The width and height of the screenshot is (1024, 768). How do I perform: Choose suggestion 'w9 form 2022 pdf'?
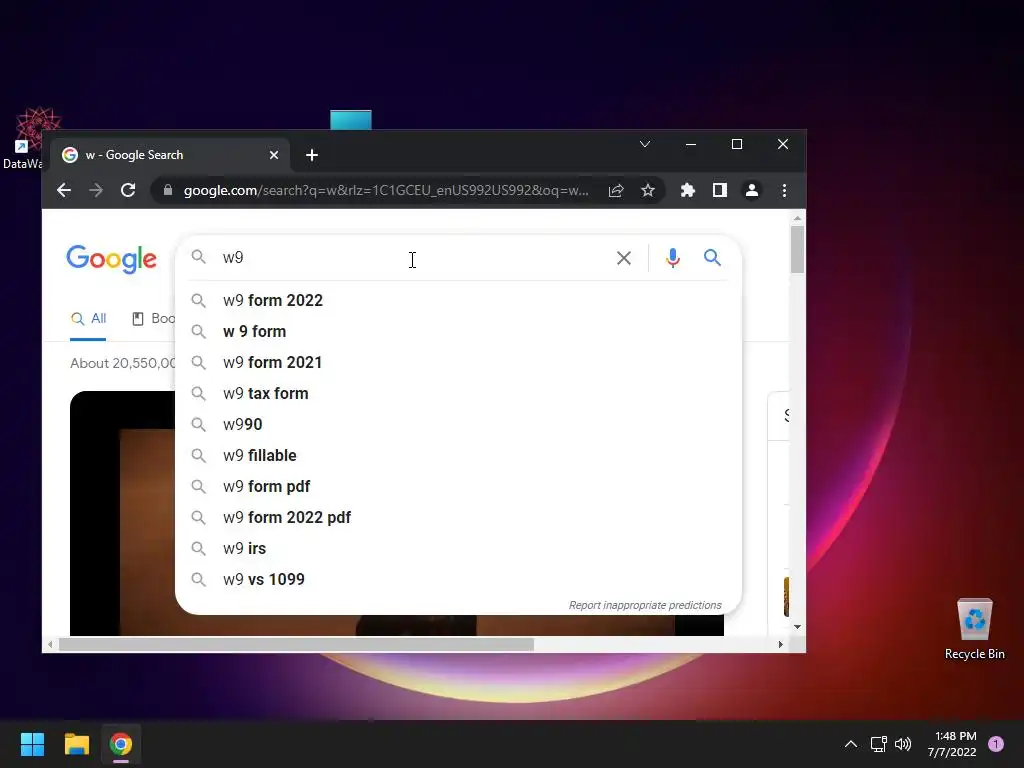pos(458,518)
